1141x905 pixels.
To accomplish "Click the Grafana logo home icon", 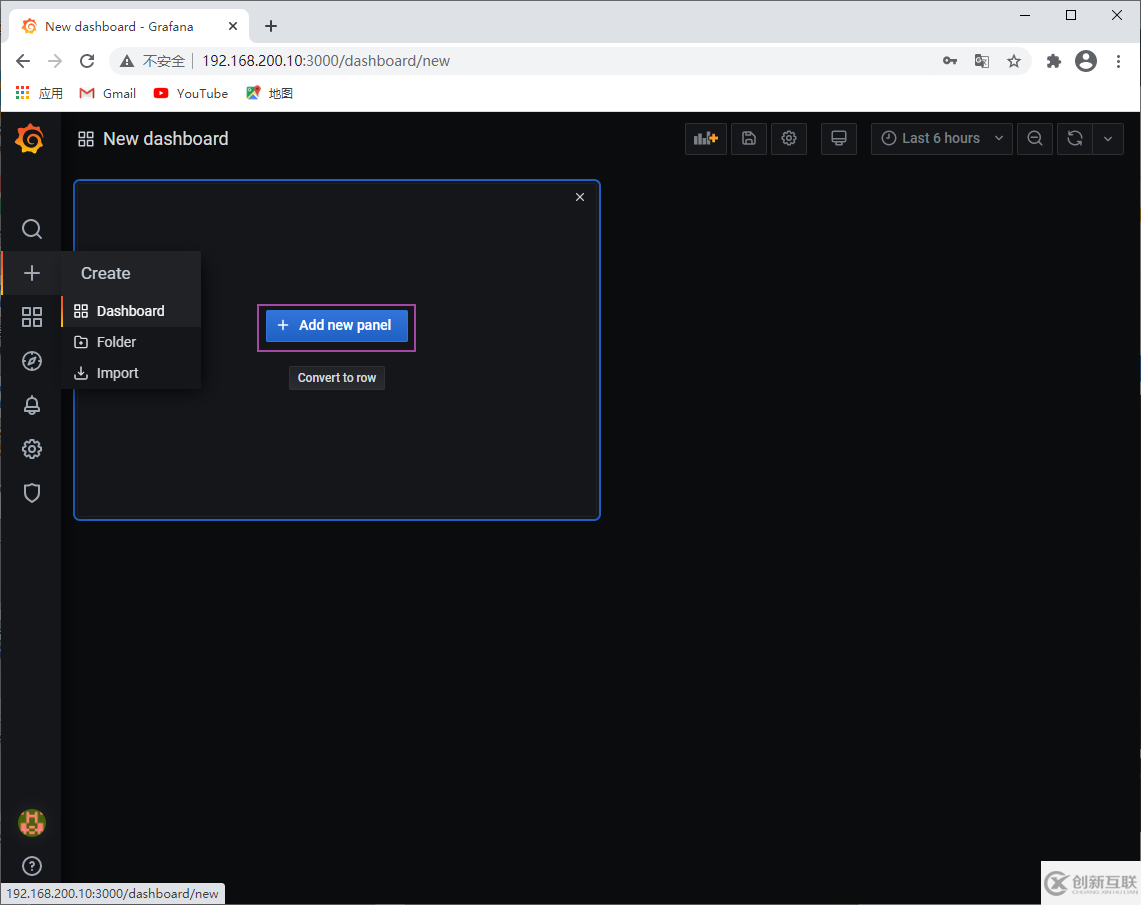I will (30, 138).
